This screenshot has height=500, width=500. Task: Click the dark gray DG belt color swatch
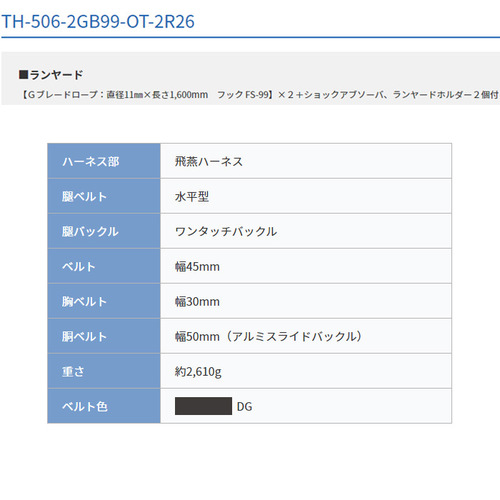point(203,406)
